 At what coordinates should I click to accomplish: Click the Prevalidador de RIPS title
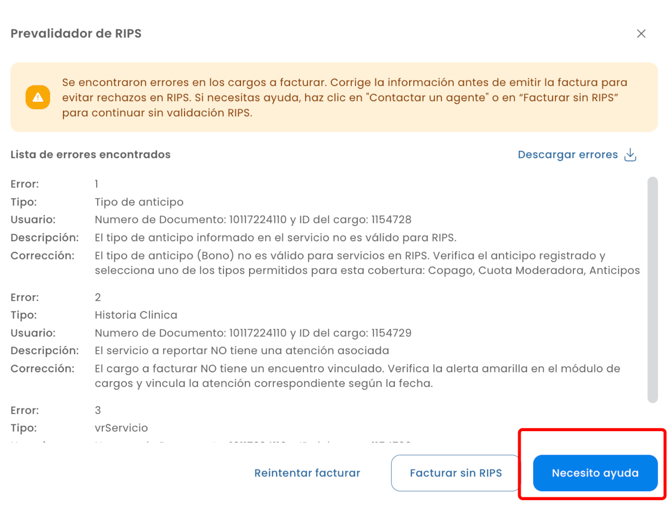[x=76, y=33]
